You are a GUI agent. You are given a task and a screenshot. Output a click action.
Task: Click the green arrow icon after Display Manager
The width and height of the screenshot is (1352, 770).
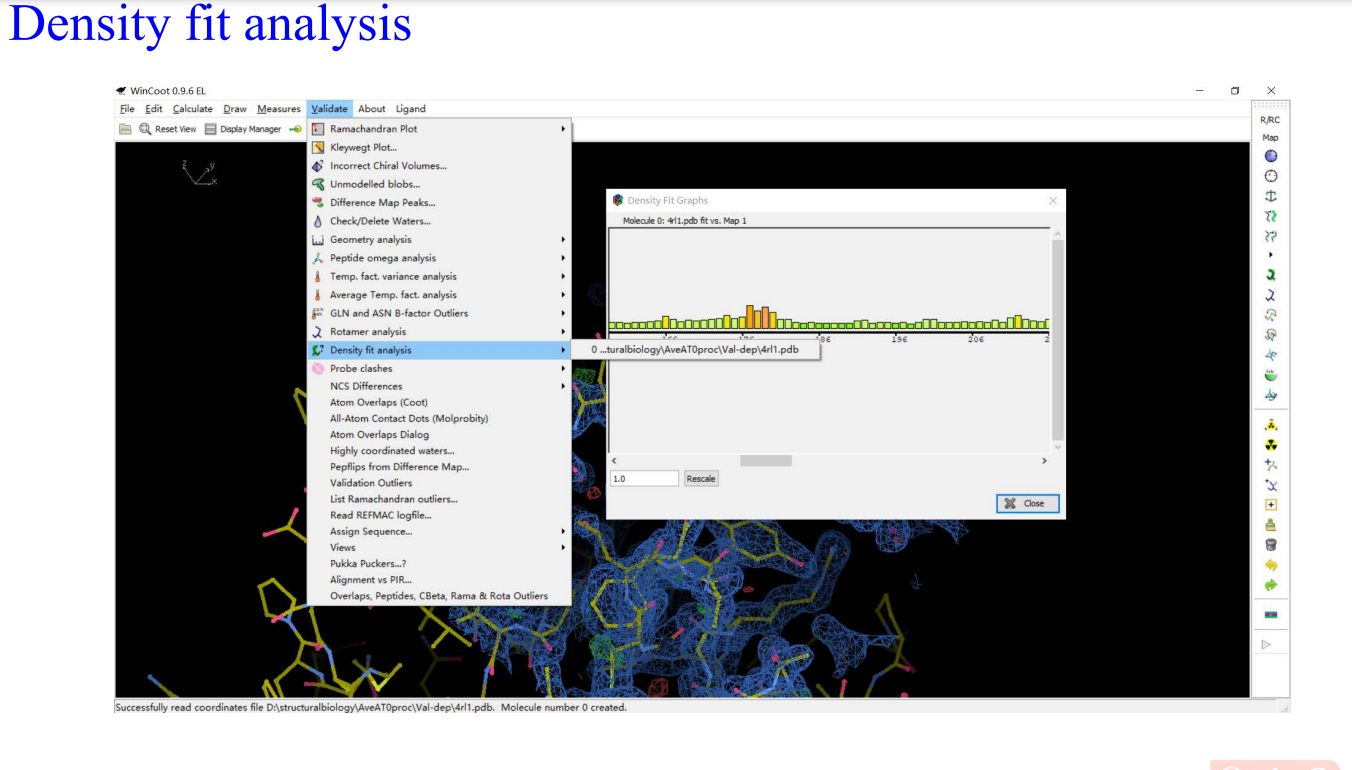(x=296, y=129)
